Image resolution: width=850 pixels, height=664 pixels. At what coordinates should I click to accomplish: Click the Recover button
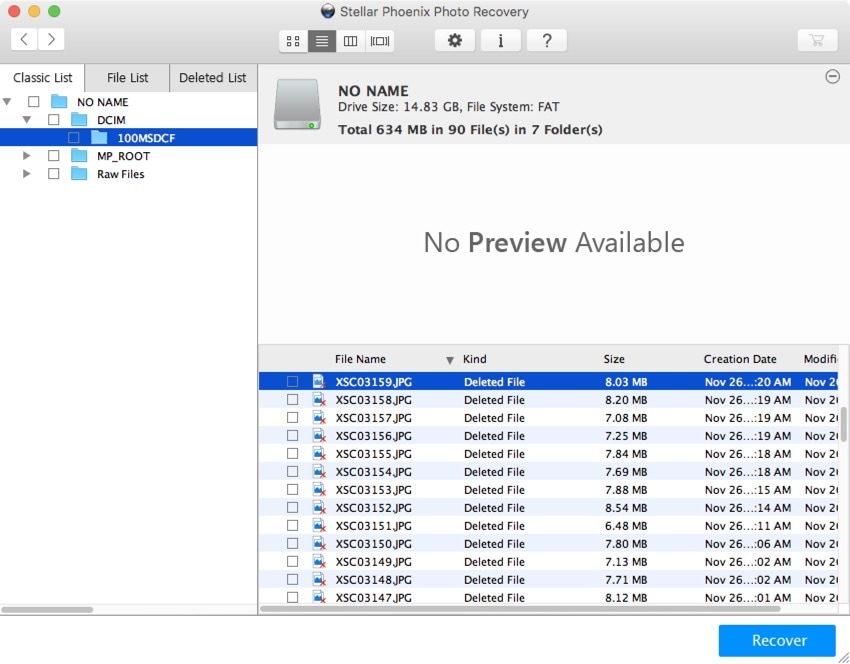pyautogui.click(x=777, y=640)
